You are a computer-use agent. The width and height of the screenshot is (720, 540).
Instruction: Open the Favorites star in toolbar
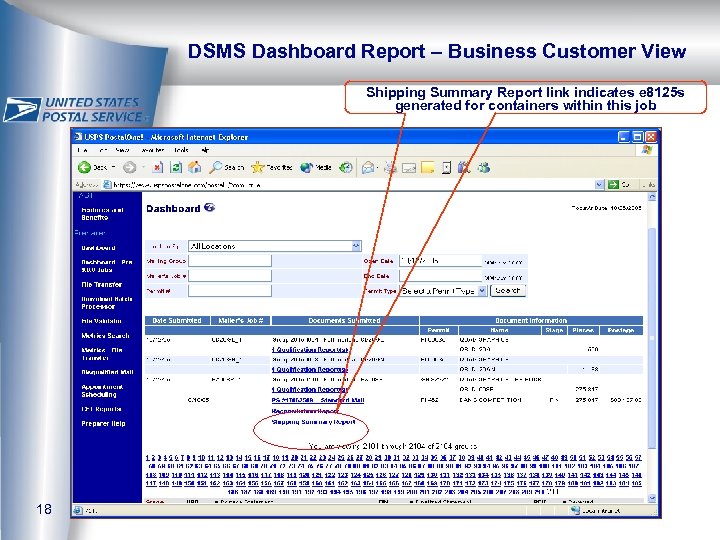tap(272, 168)
